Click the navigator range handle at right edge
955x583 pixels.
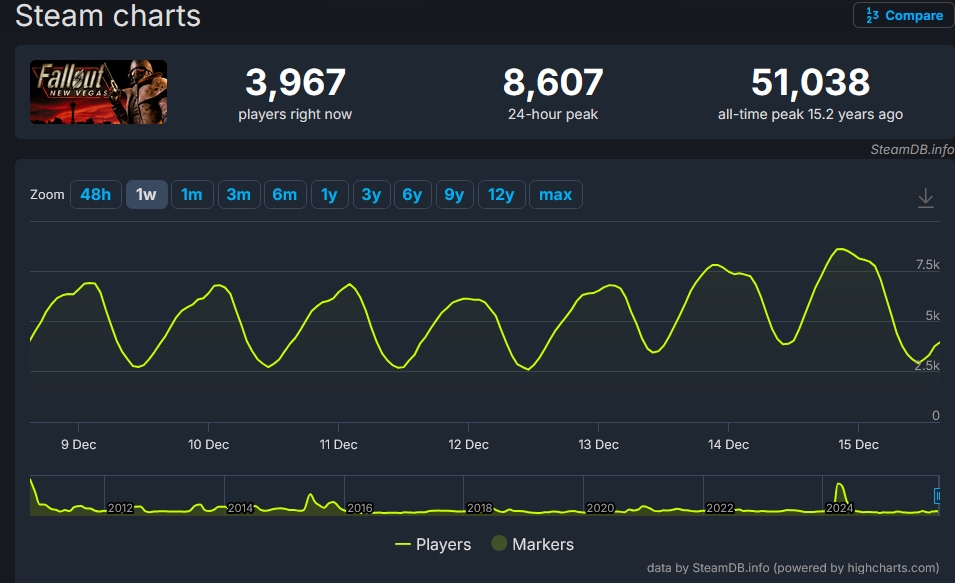[x=938, y=496]
